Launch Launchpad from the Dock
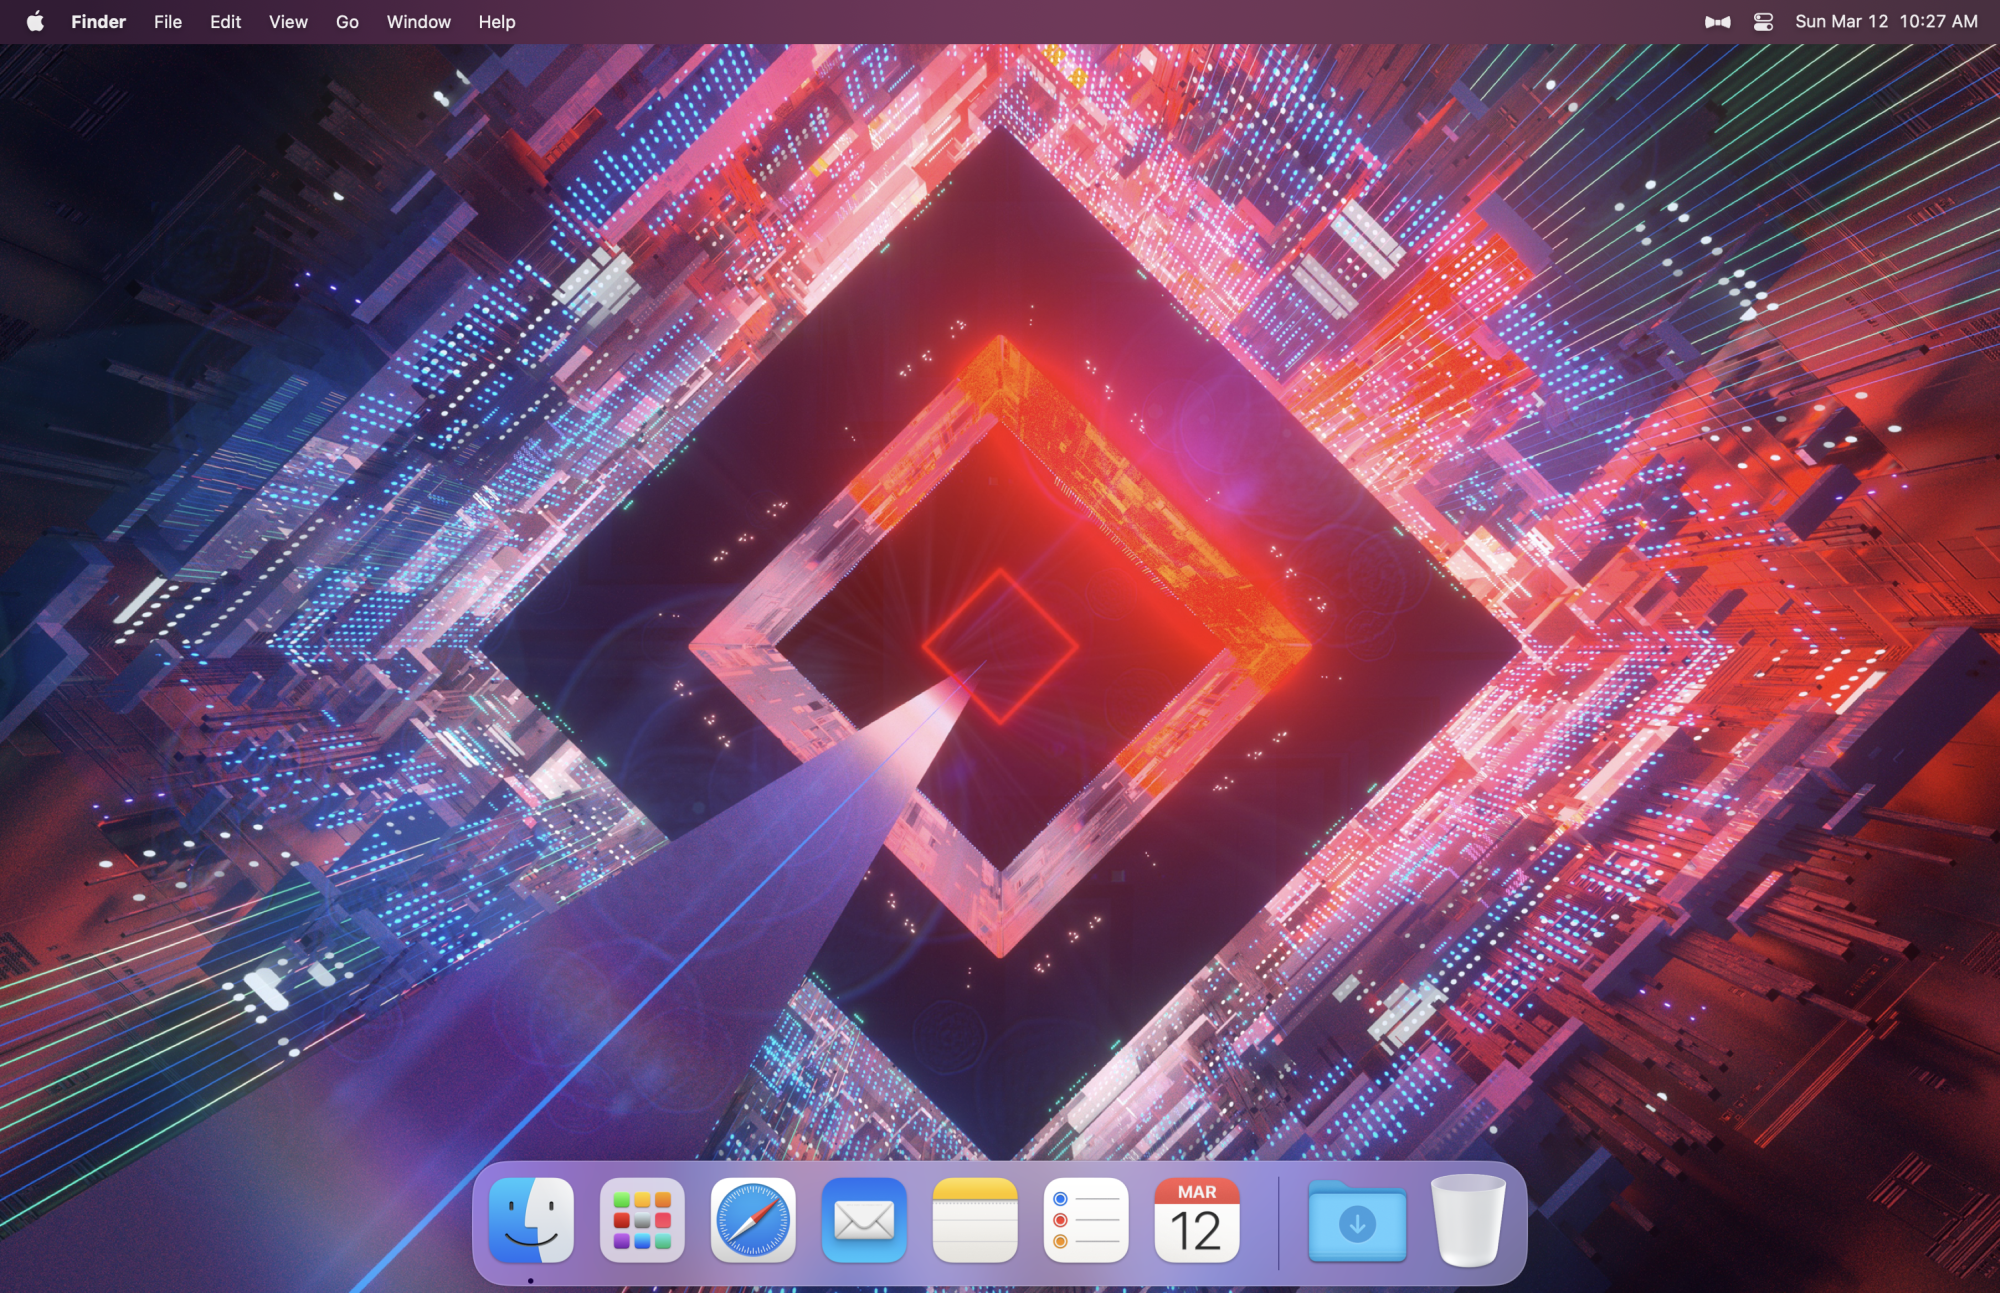The width and height of the screenshot is (2000, 1293). coord(642,1220)
